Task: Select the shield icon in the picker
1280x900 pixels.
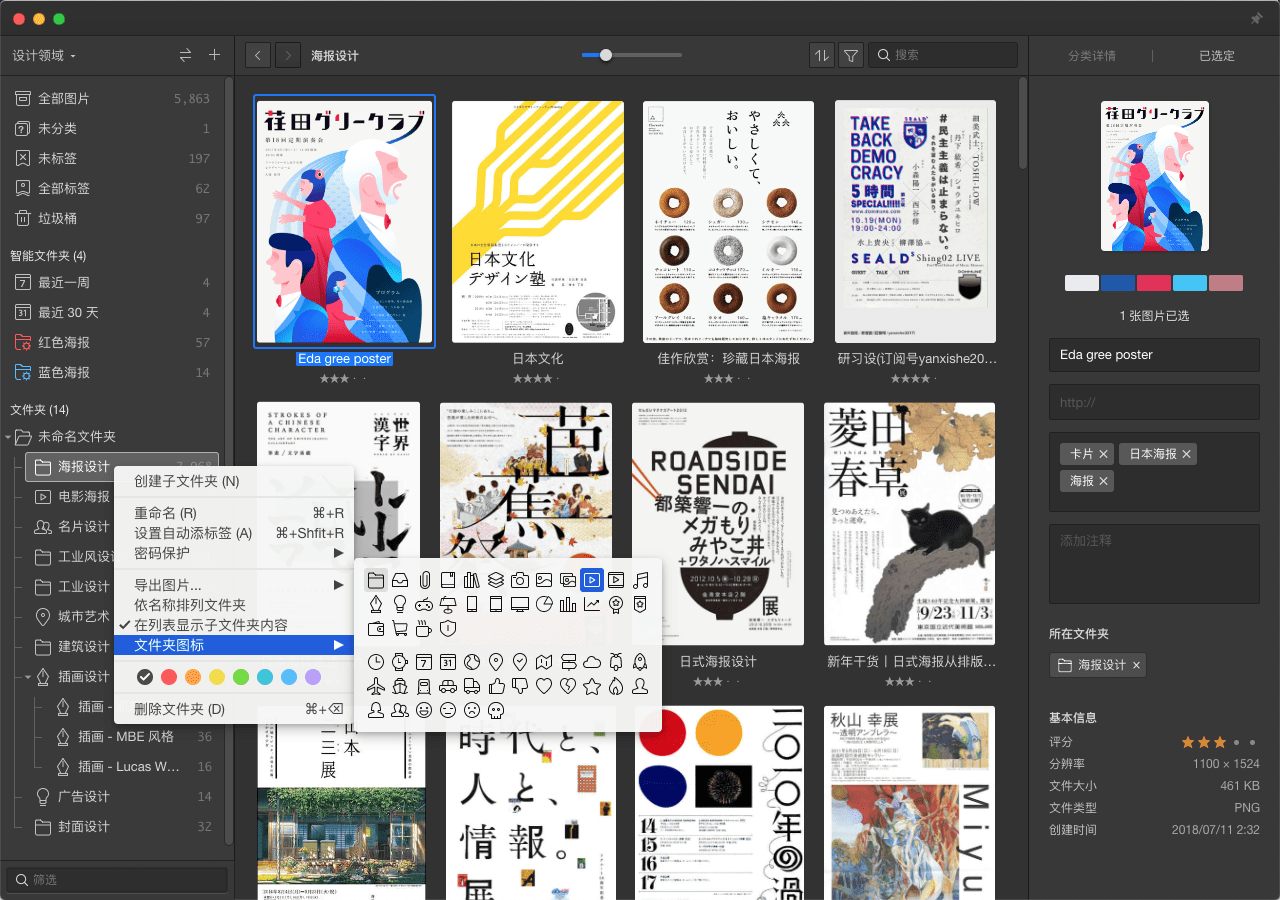Action: (448, 629)
